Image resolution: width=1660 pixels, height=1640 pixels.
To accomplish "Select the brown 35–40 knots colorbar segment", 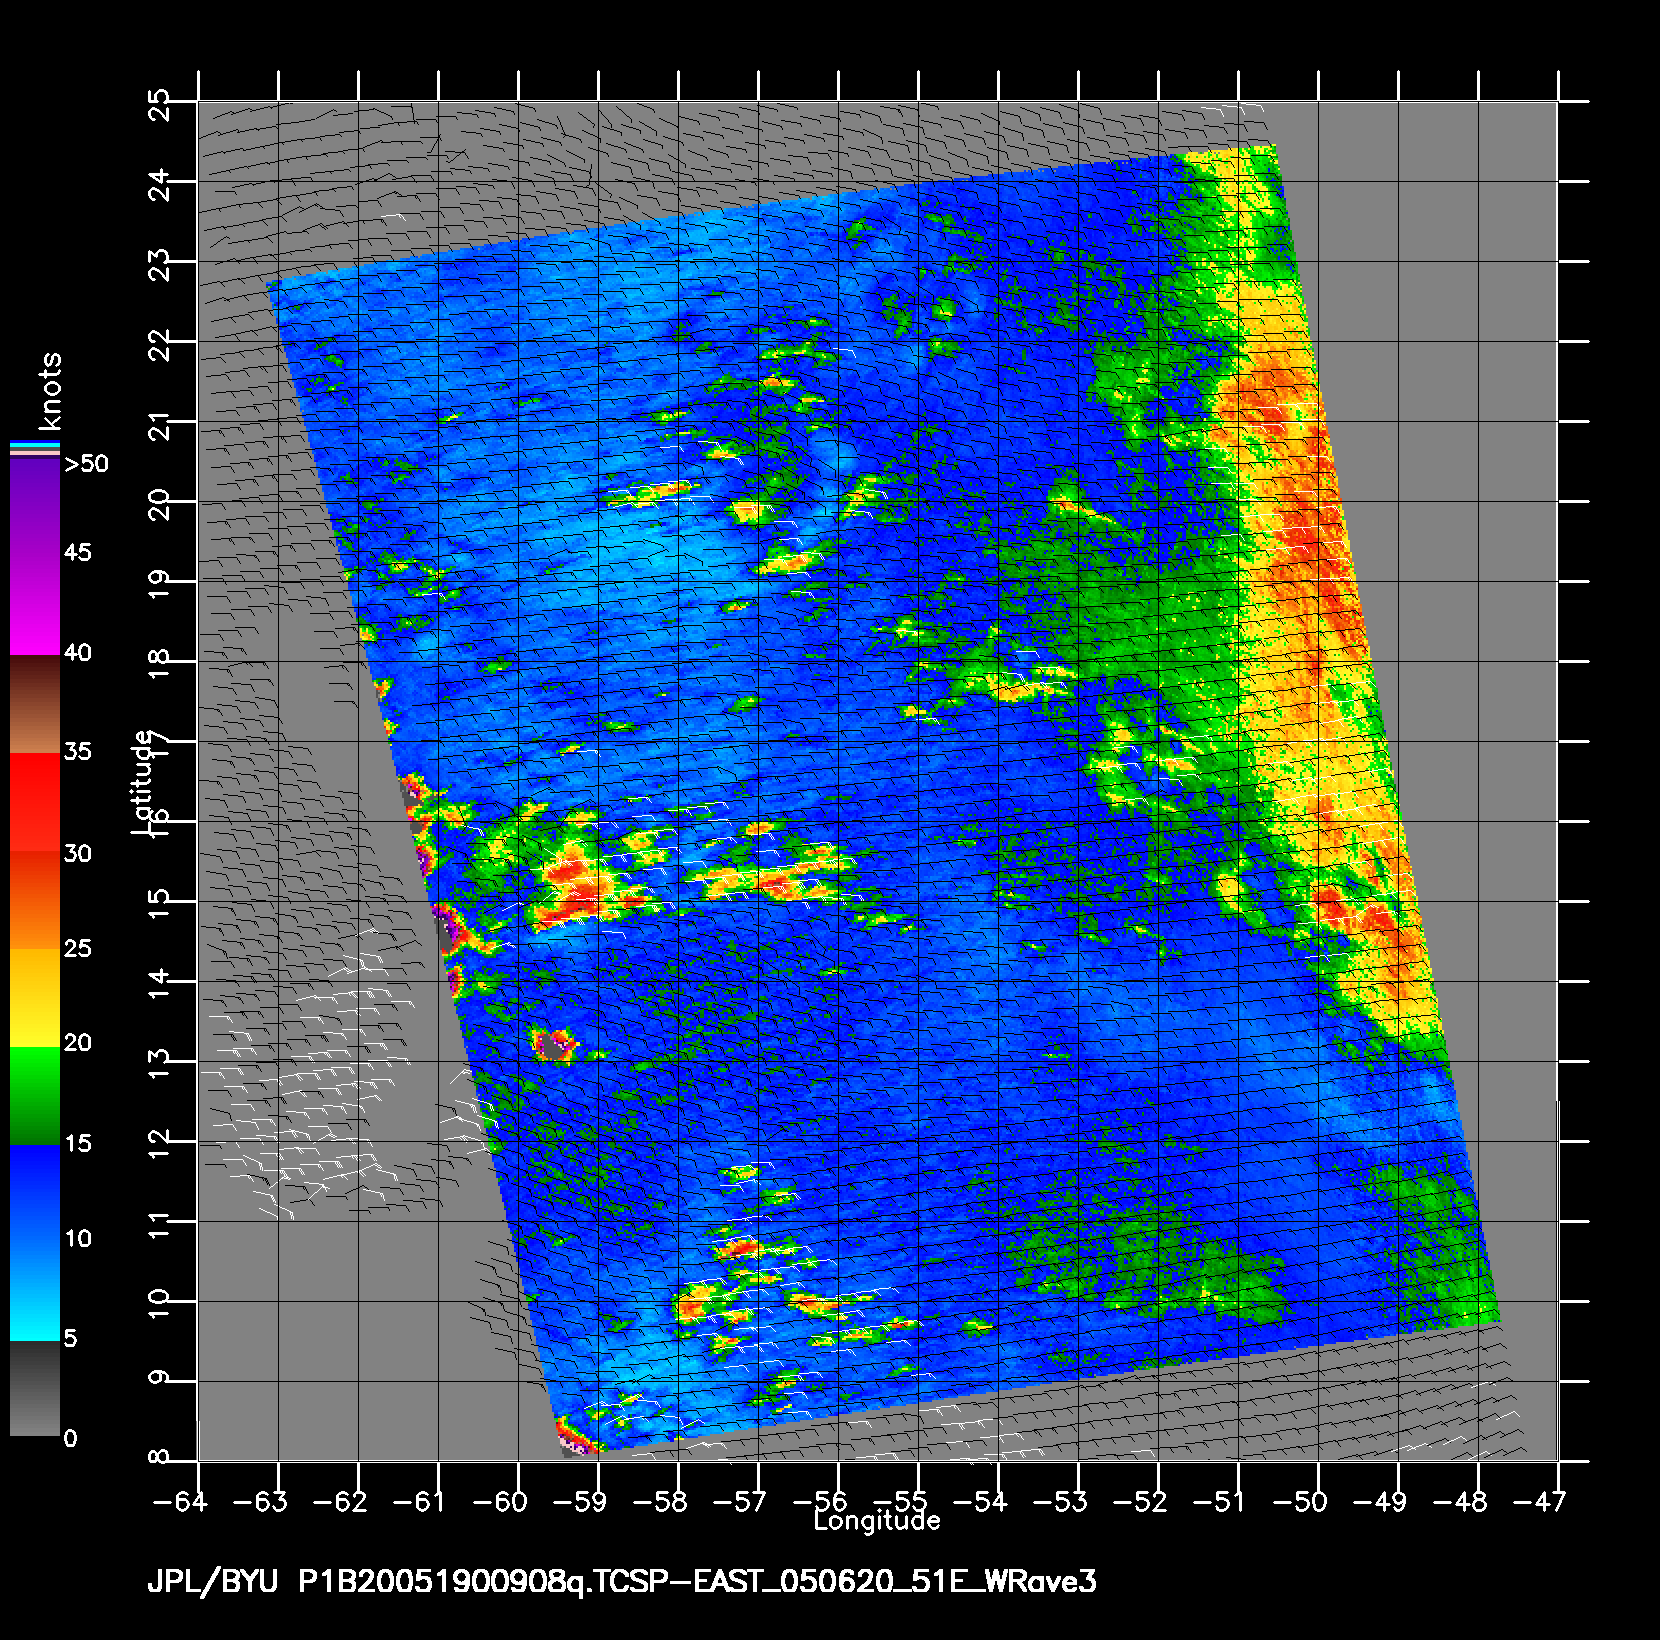I will coord(35,704).
